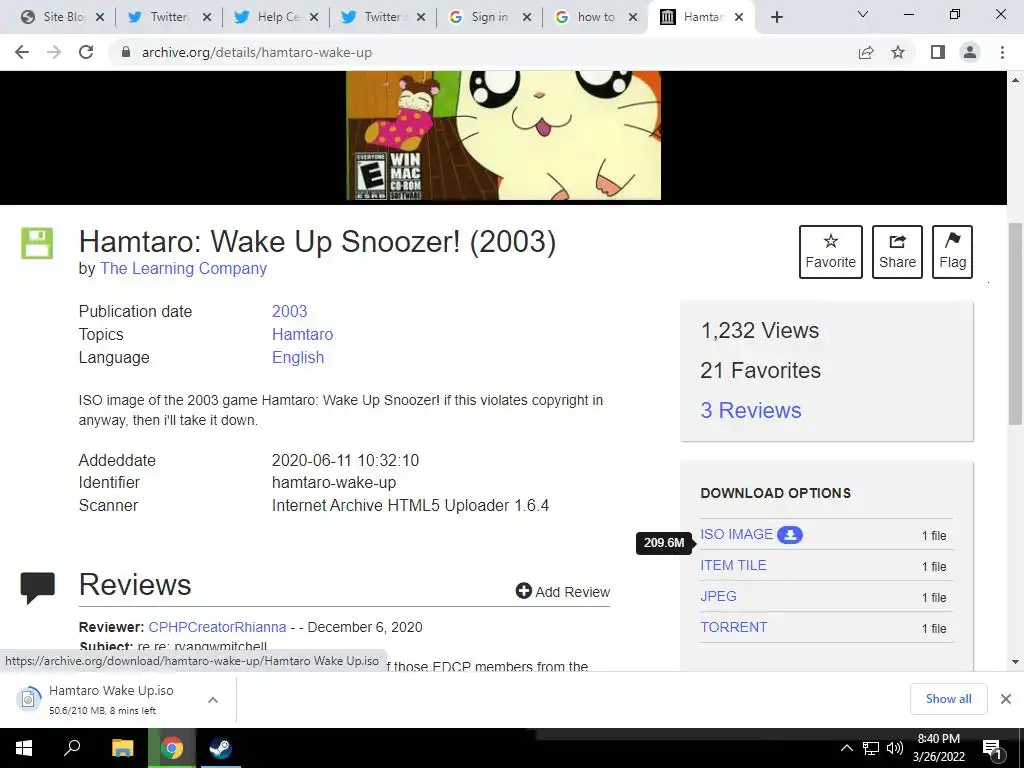Open the Chrome profile avatar
1024x768 pixels.
click(x=970, y=52)
